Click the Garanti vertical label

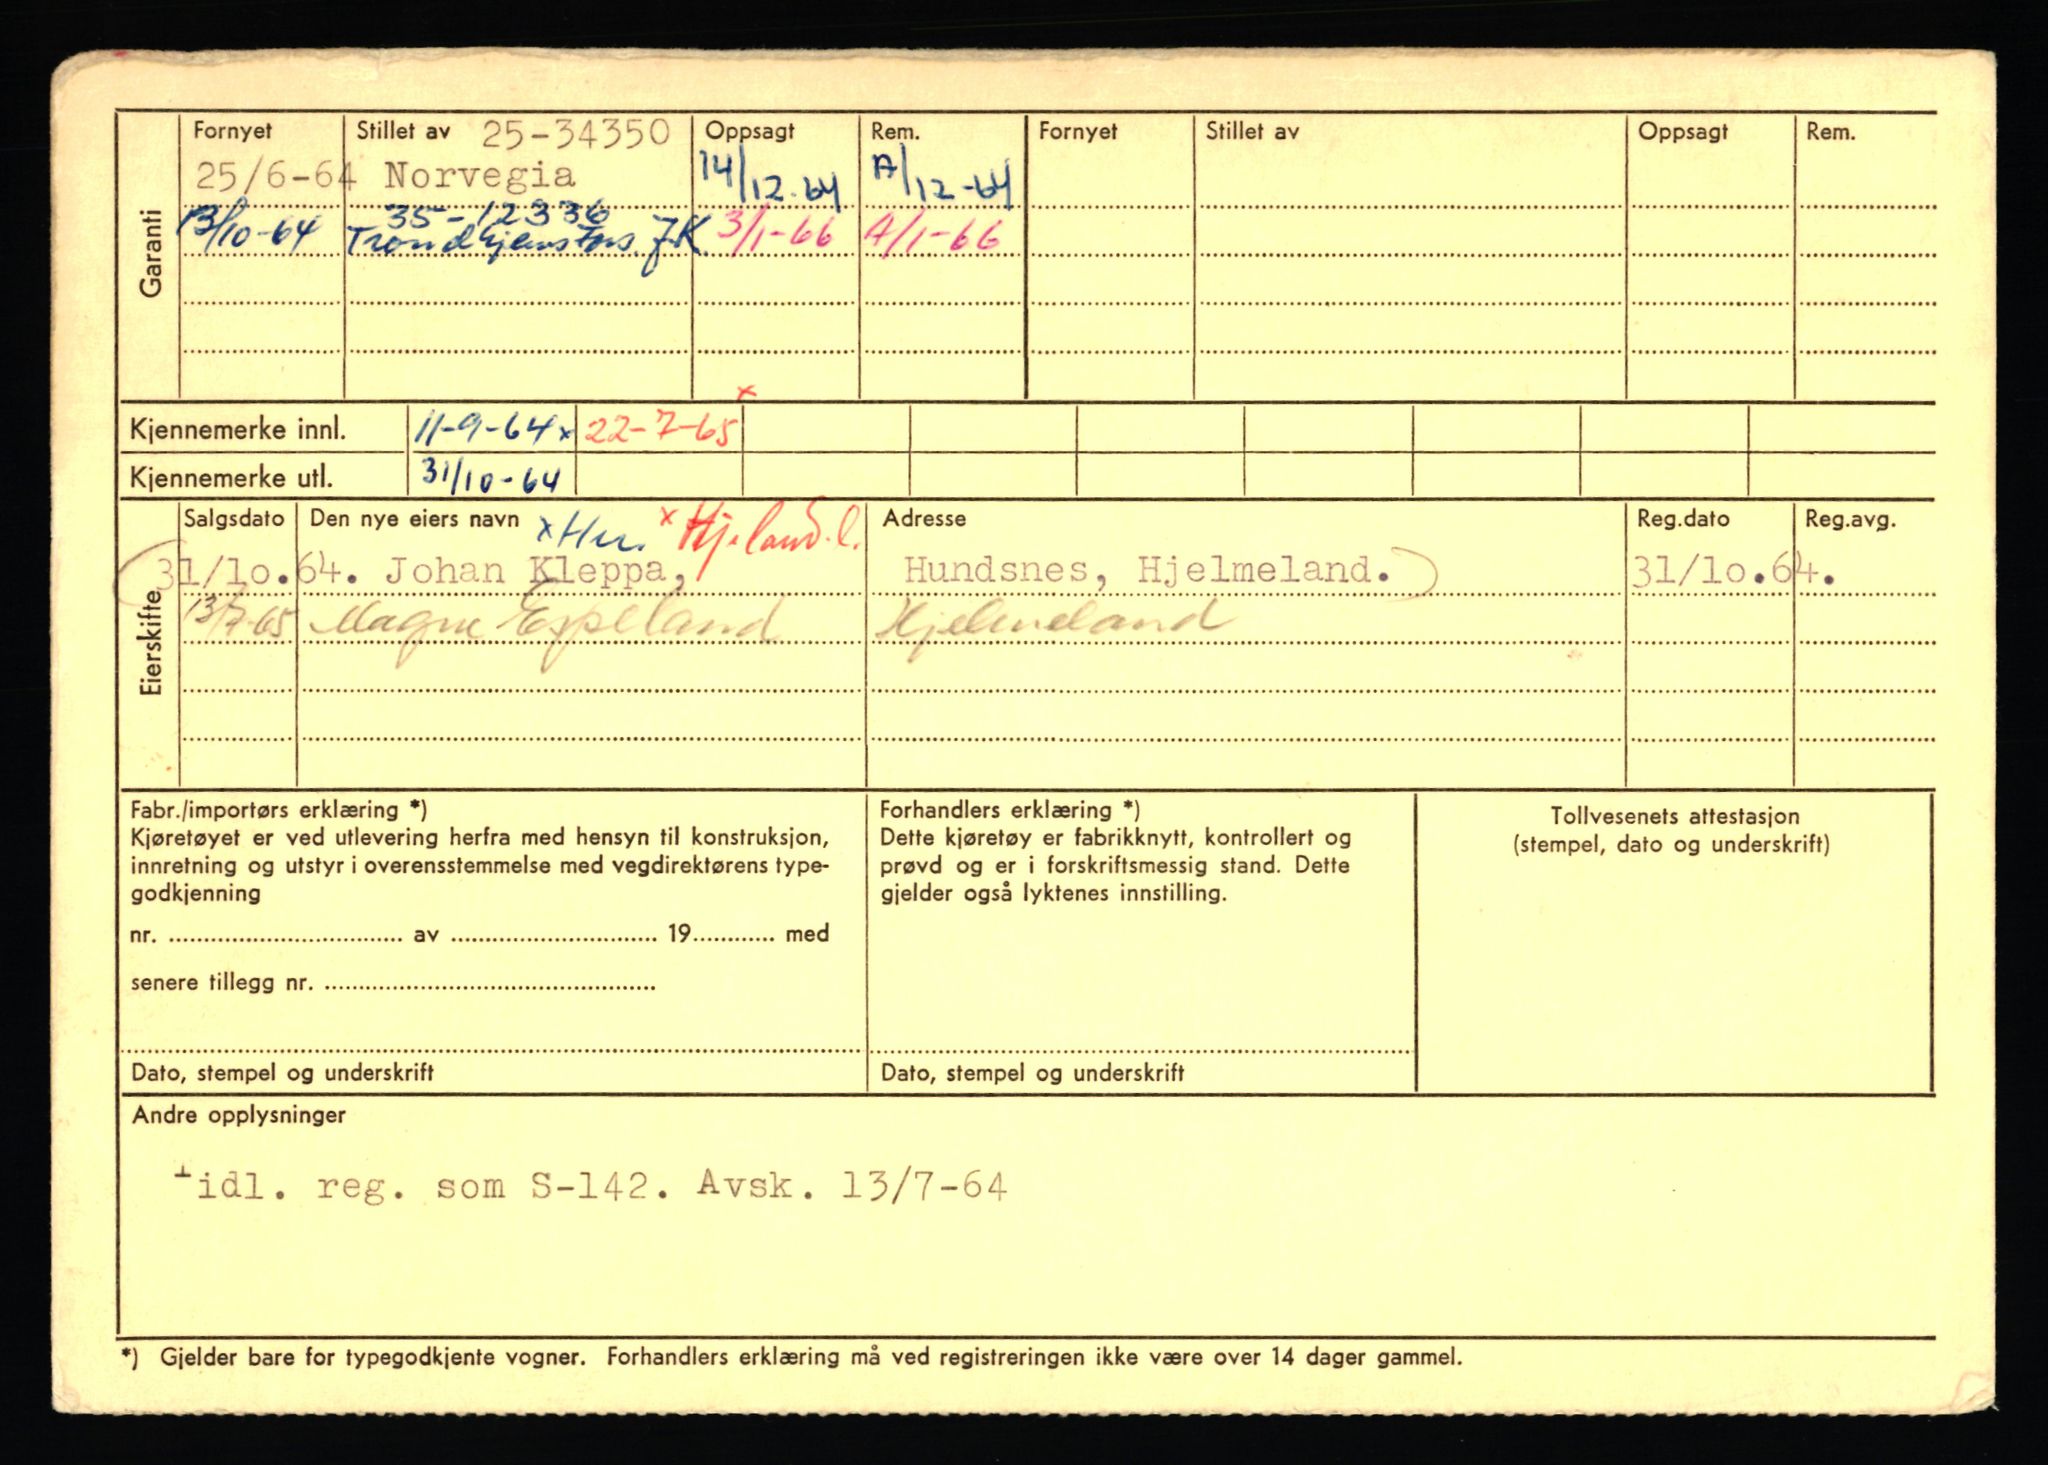click(x=150, y=253)
